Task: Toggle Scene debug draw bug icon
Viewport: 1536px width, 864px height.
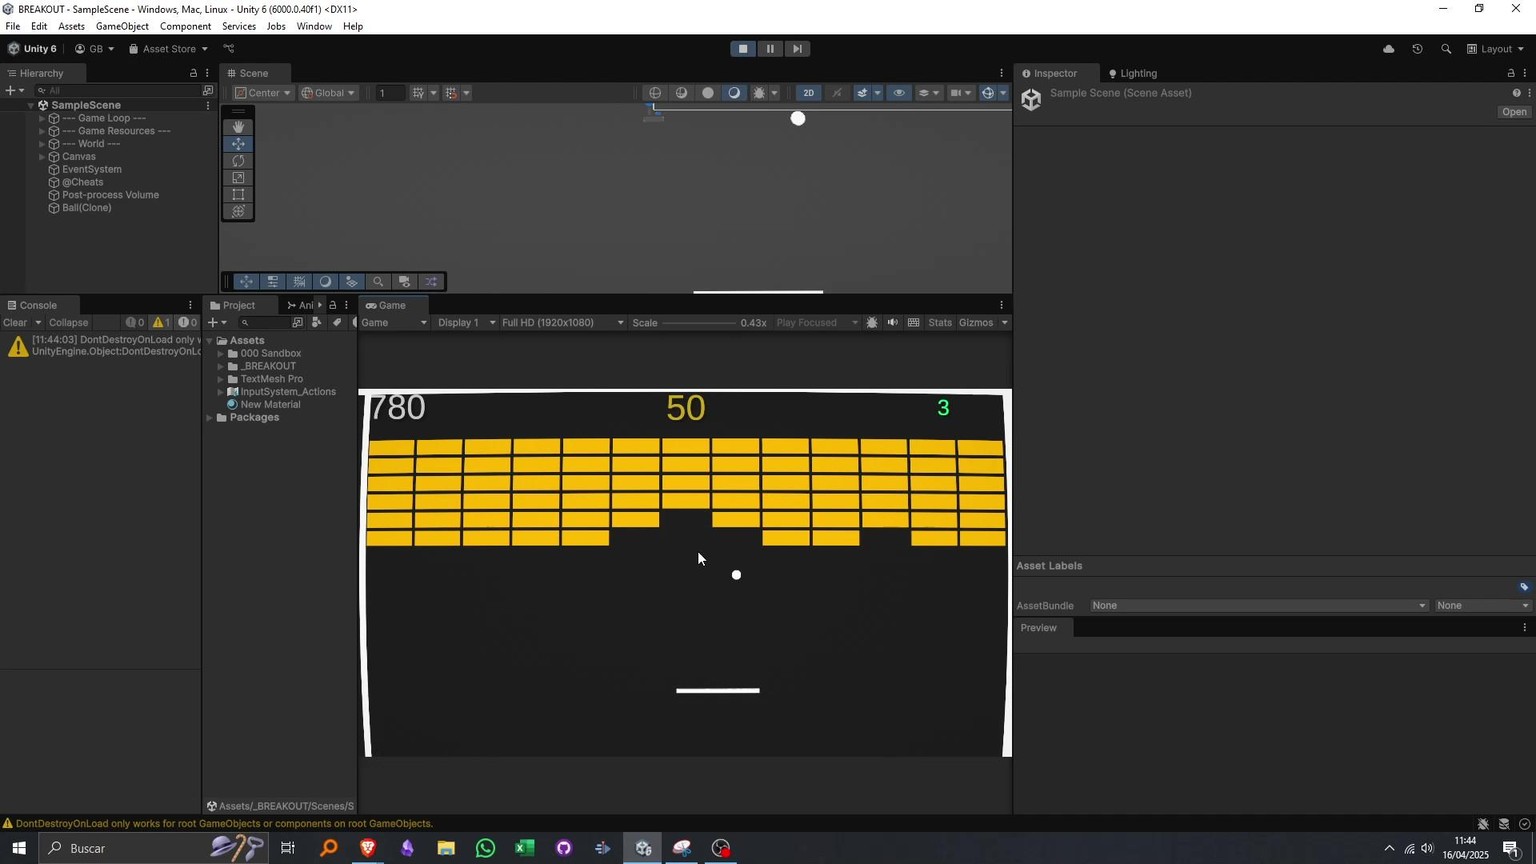Action: pos(759,93)
